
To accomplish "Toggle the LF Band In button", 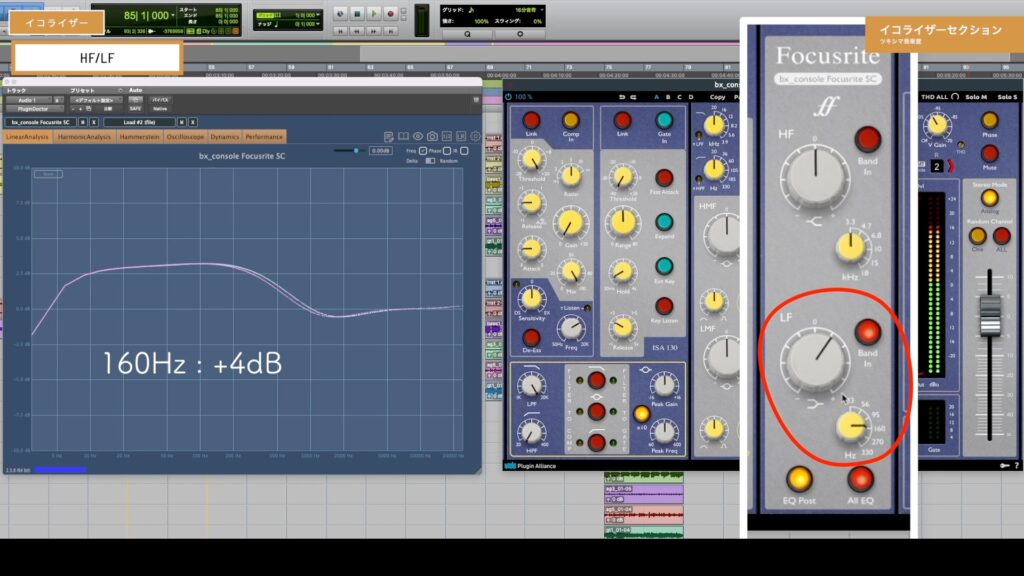I will coord(867,332).
